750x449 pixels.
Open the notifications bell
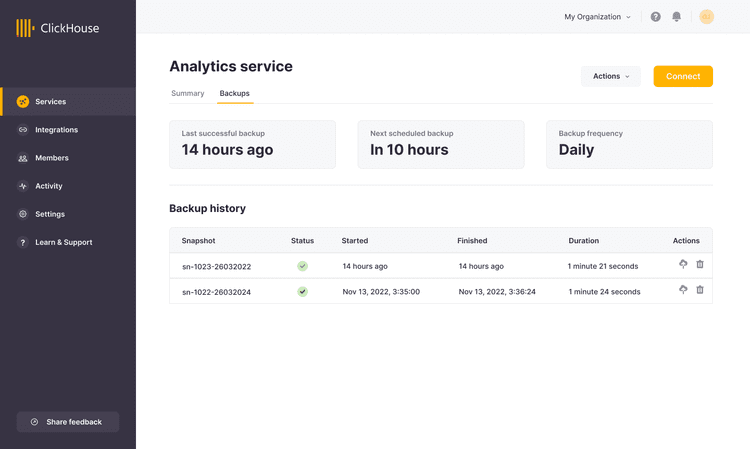point(676,17)
